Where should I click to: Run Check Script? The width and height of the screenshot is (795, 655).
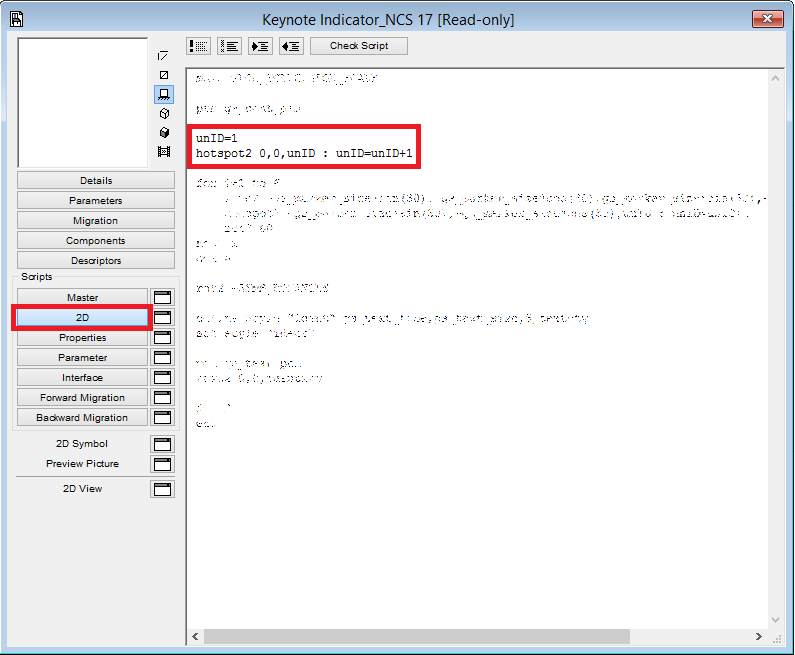pos(359,46)
